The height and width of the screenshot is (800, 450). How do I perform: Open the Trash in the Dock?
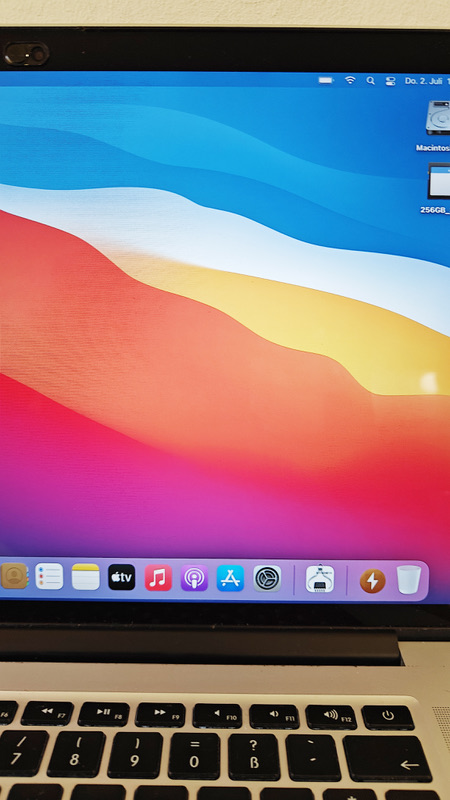(x=409, y=580)
